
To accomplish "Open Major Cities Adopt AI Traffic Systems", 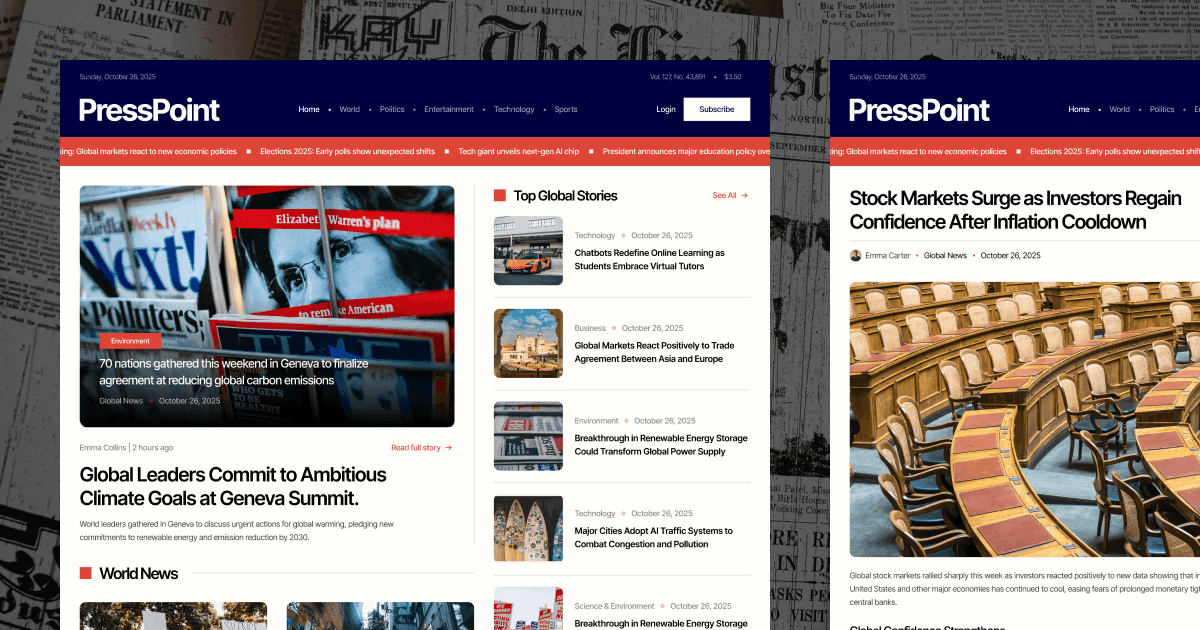I will 653,538.
